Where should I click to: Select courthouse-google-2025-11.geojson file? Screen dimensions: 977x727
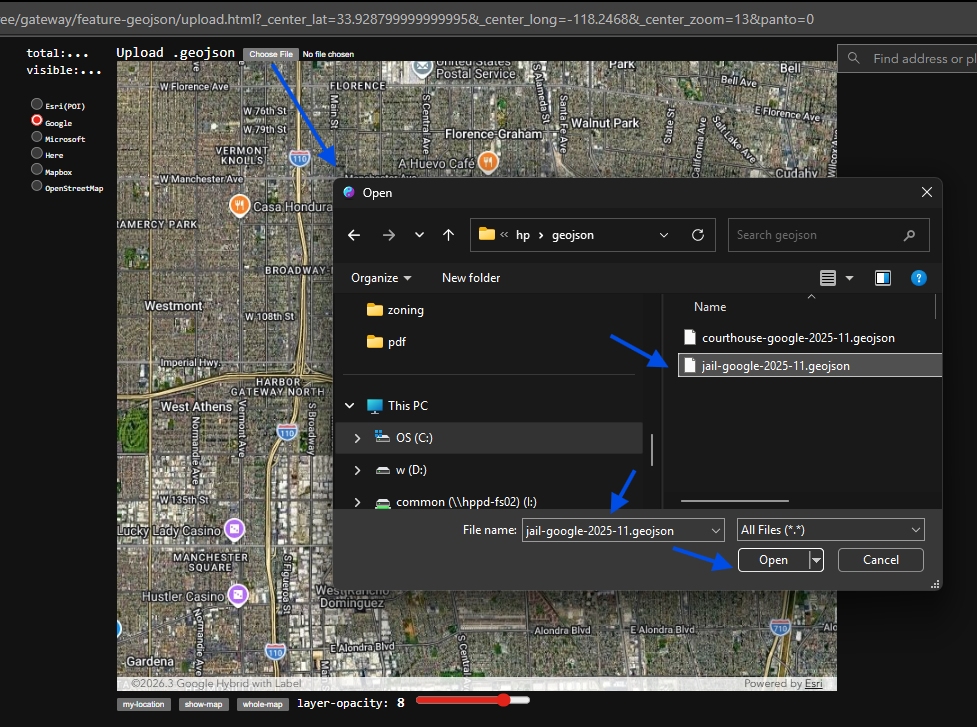click(x=797, y=338)
